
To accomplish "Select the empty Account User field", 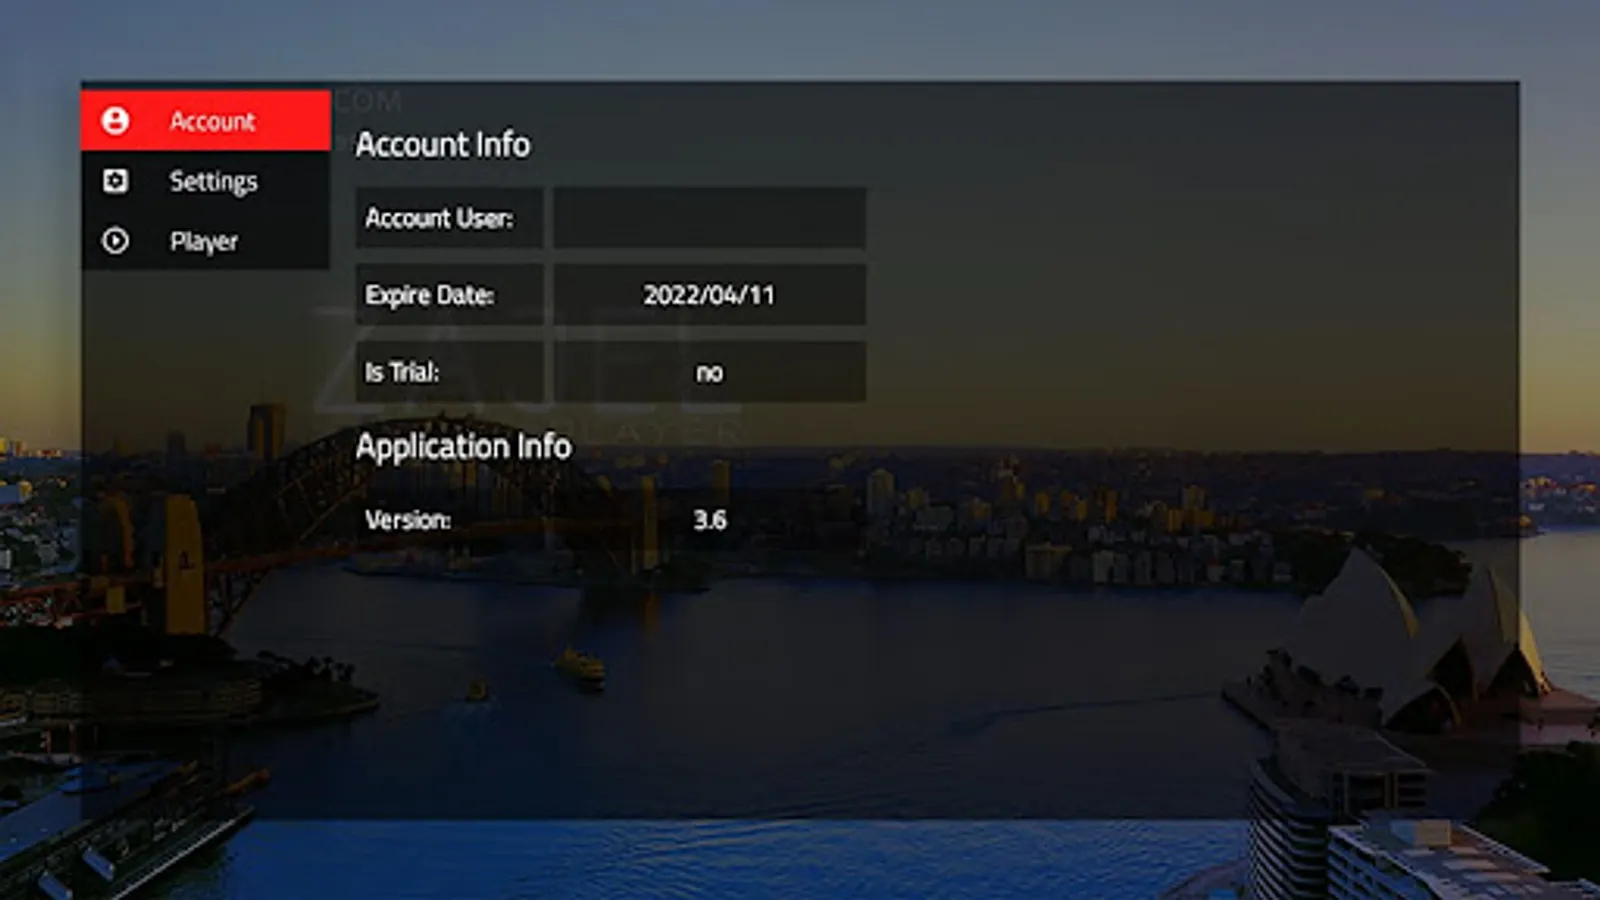I will click(710, 218).
